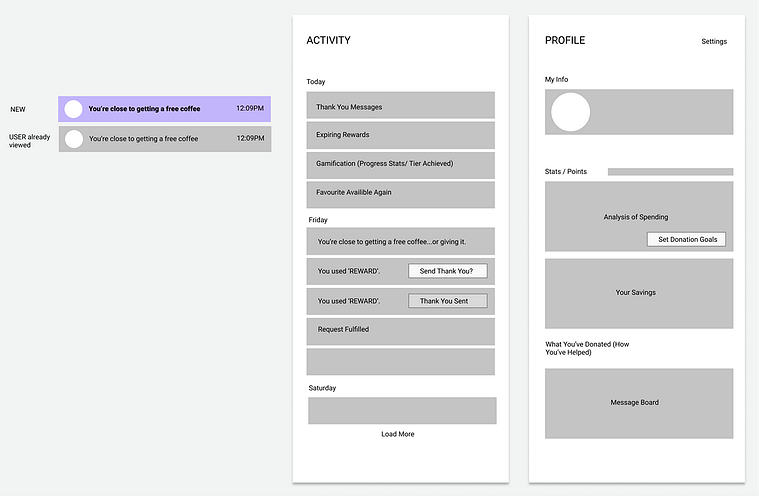Open Favourite Availible Again notification row
The height and width of the screenshot is (496, 759).
pos(400,195)
